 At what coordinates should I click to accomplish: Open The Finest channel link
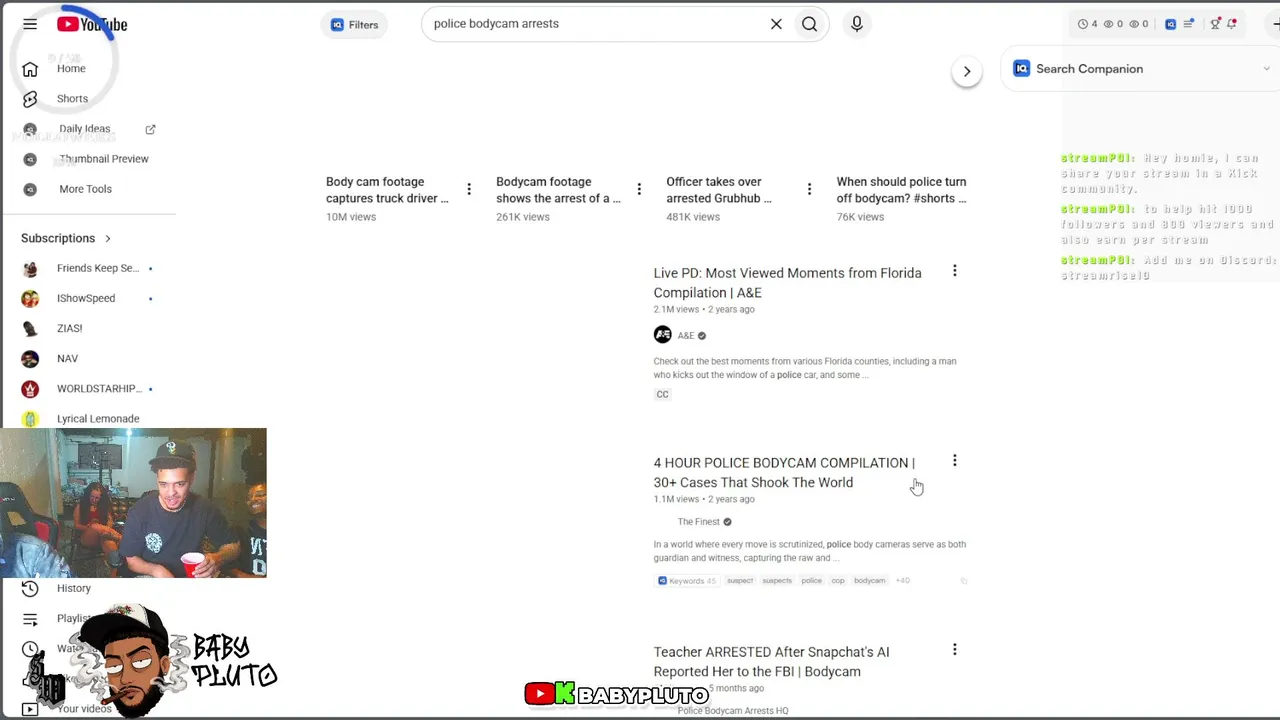(x=699, y=522)
